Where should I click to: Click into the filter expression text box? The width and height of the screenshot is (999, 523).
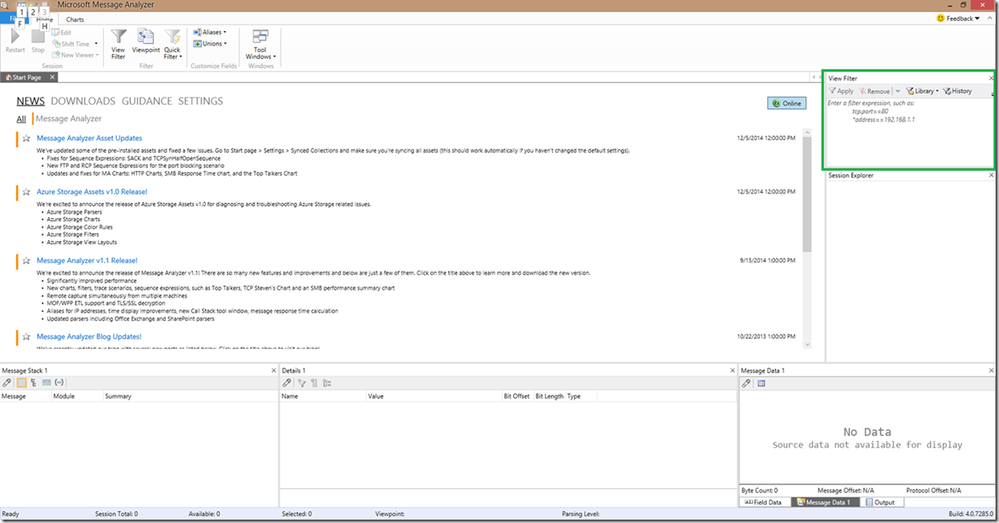point(909,133)
